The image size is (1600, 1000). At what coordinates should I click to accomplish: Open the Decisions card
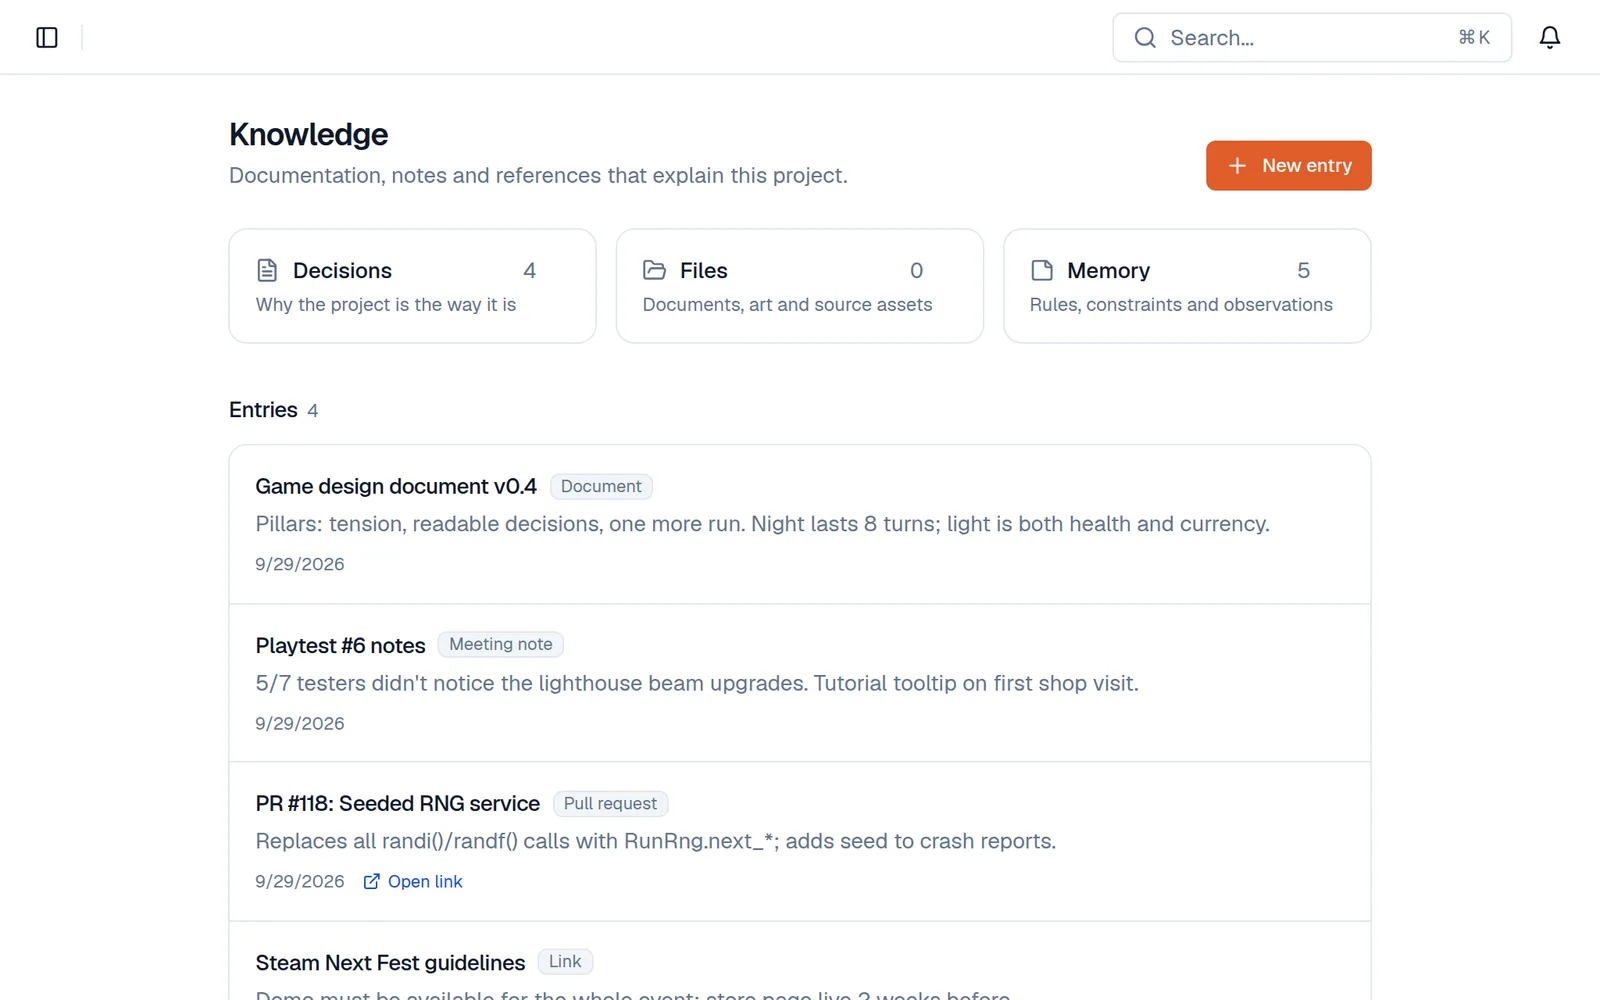(412, 286)
